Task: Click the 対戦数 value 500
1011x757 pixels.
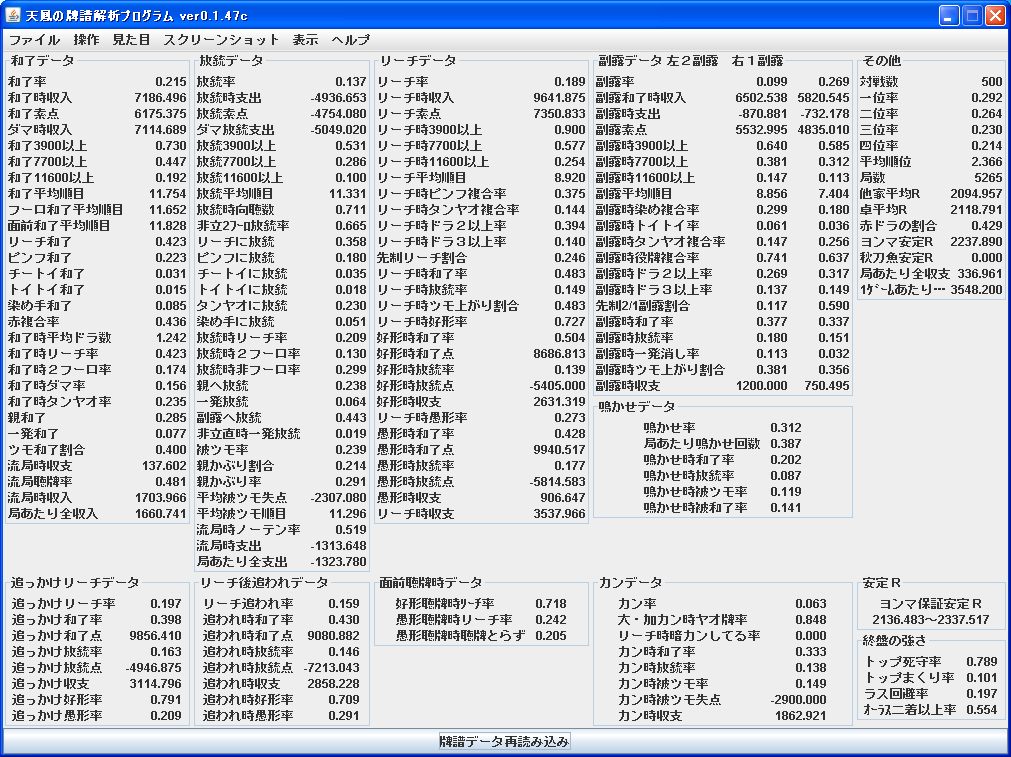Action: pos(992,82)
